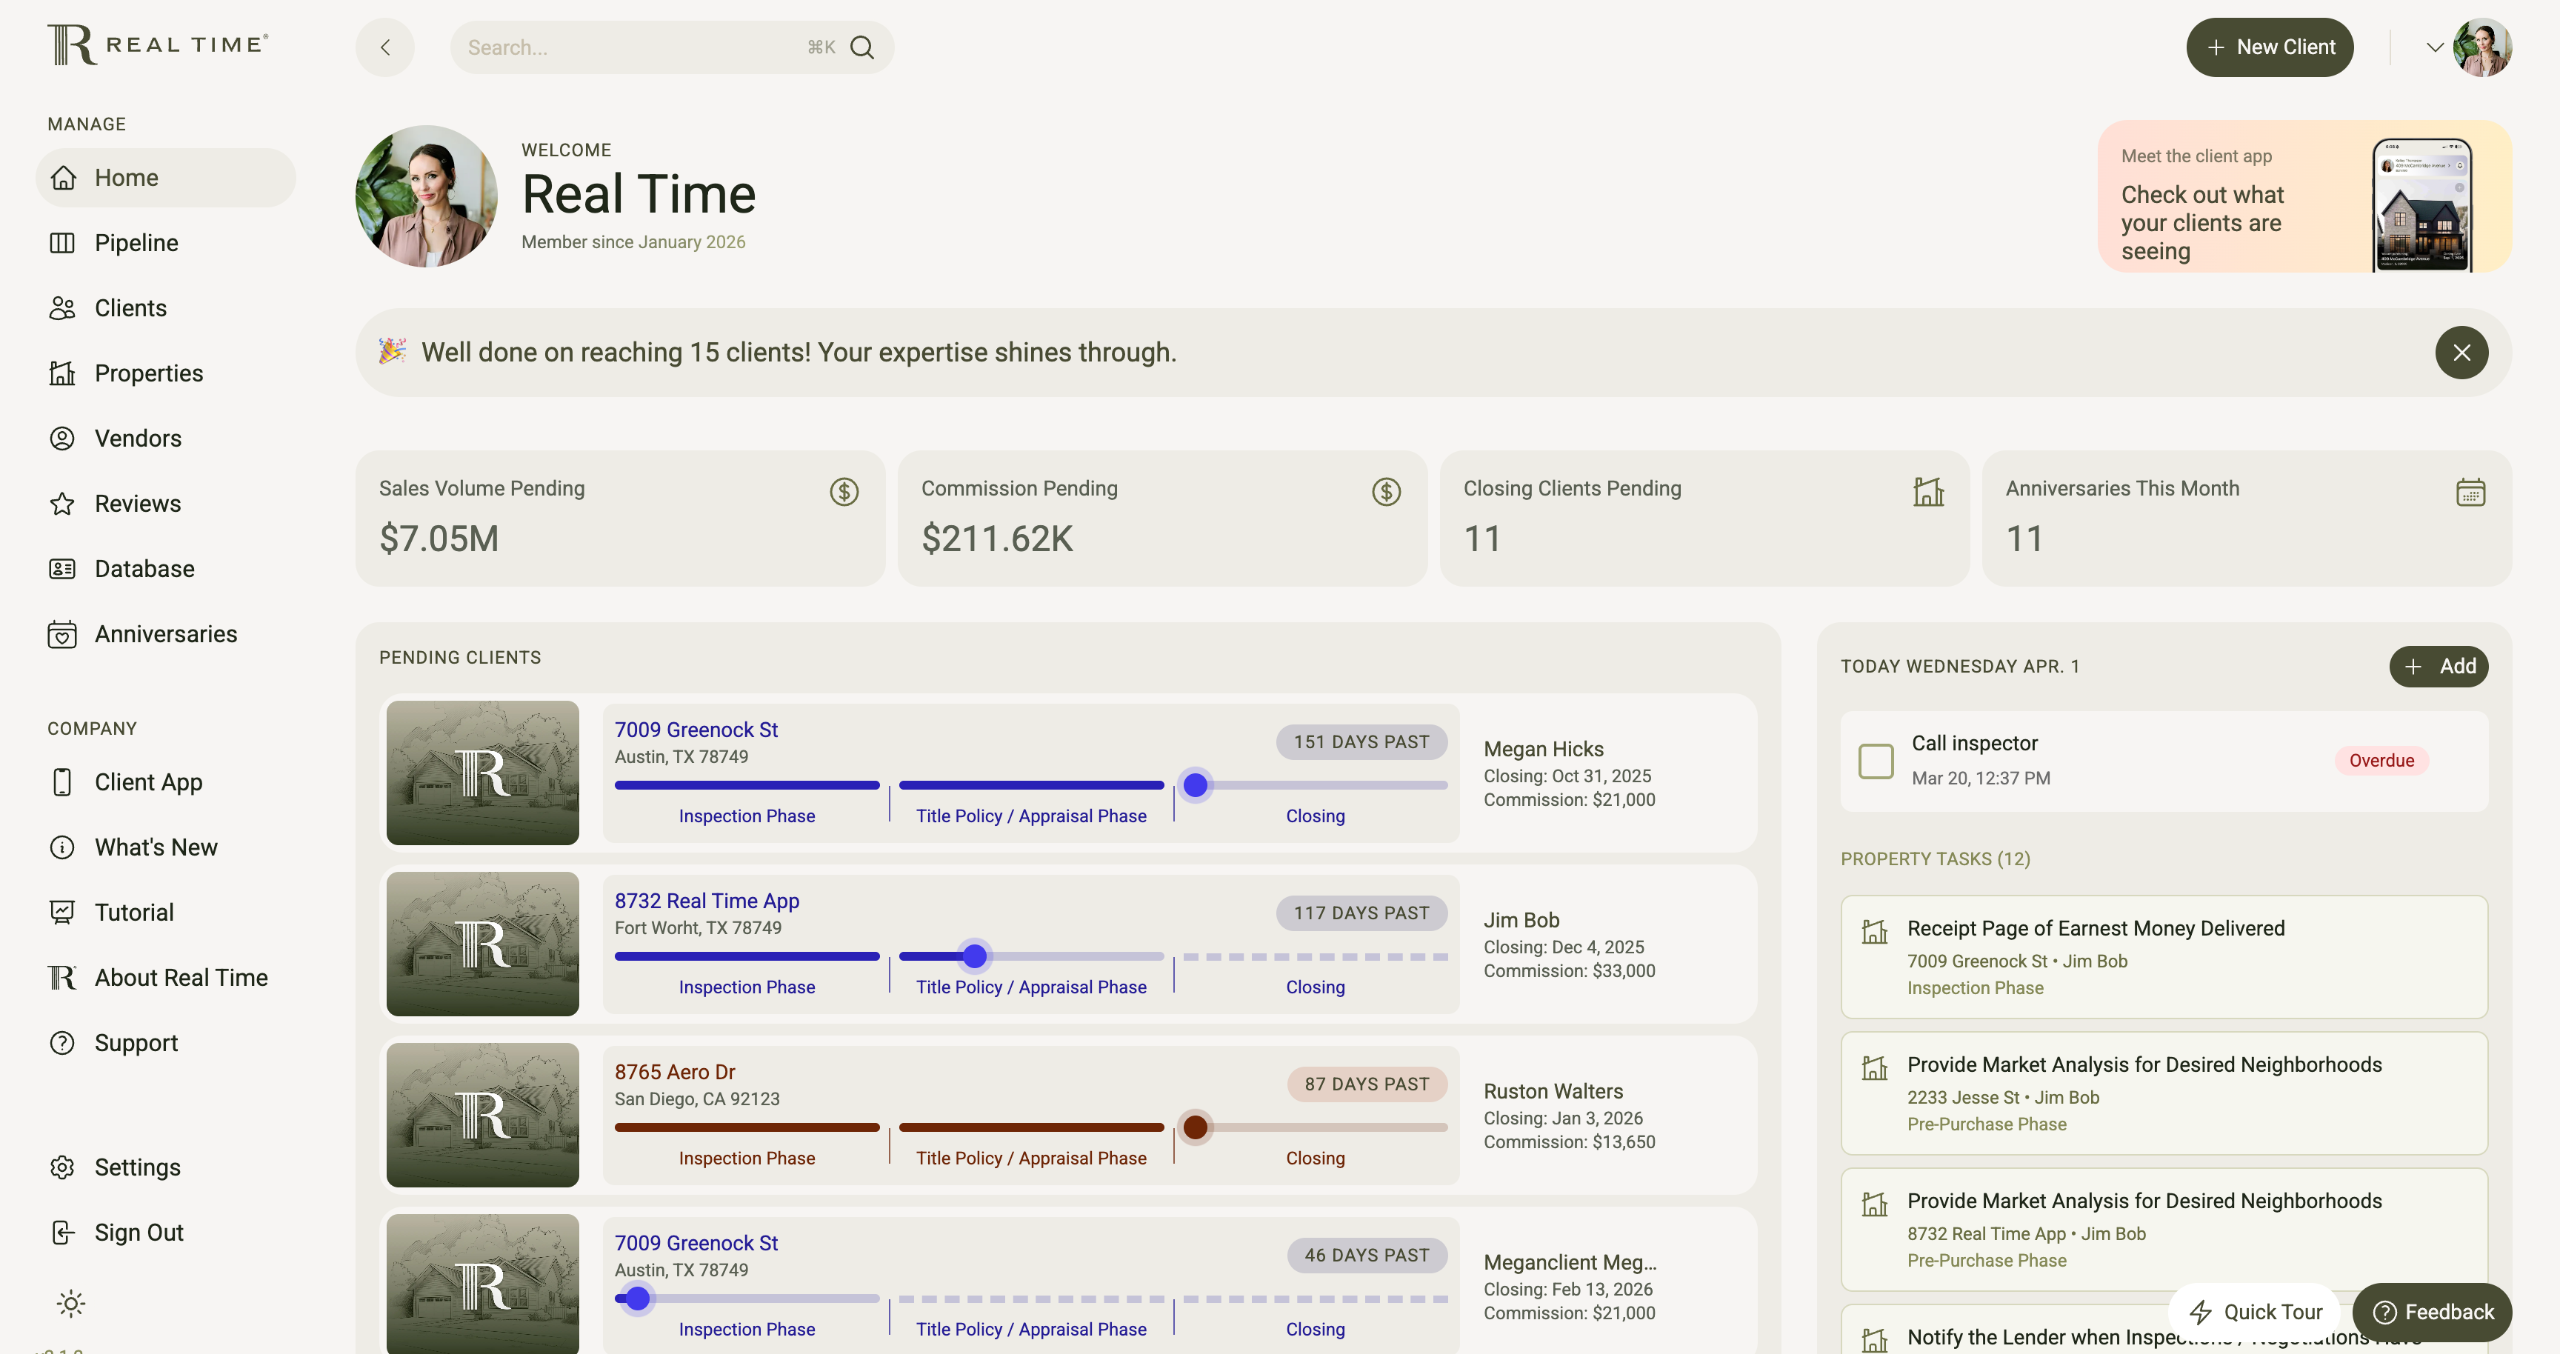Expand the profile dropdown chevron
The height and width of the screenshot is (1354, 2560).
(x=2434, y=47)
